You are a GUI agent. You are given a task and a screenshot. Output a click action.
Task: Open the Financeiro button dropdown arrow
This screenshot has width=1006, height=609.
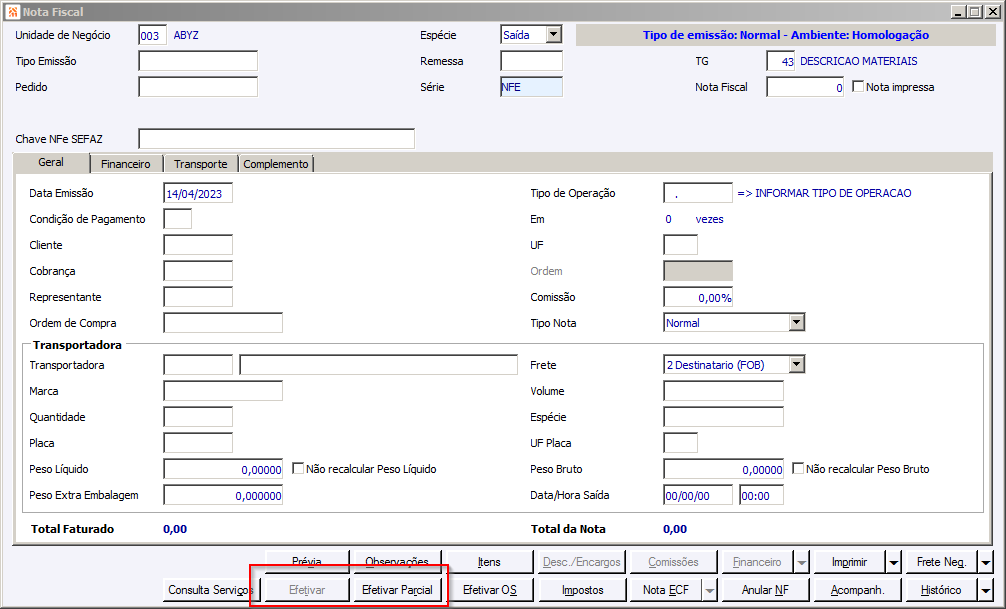801,562
